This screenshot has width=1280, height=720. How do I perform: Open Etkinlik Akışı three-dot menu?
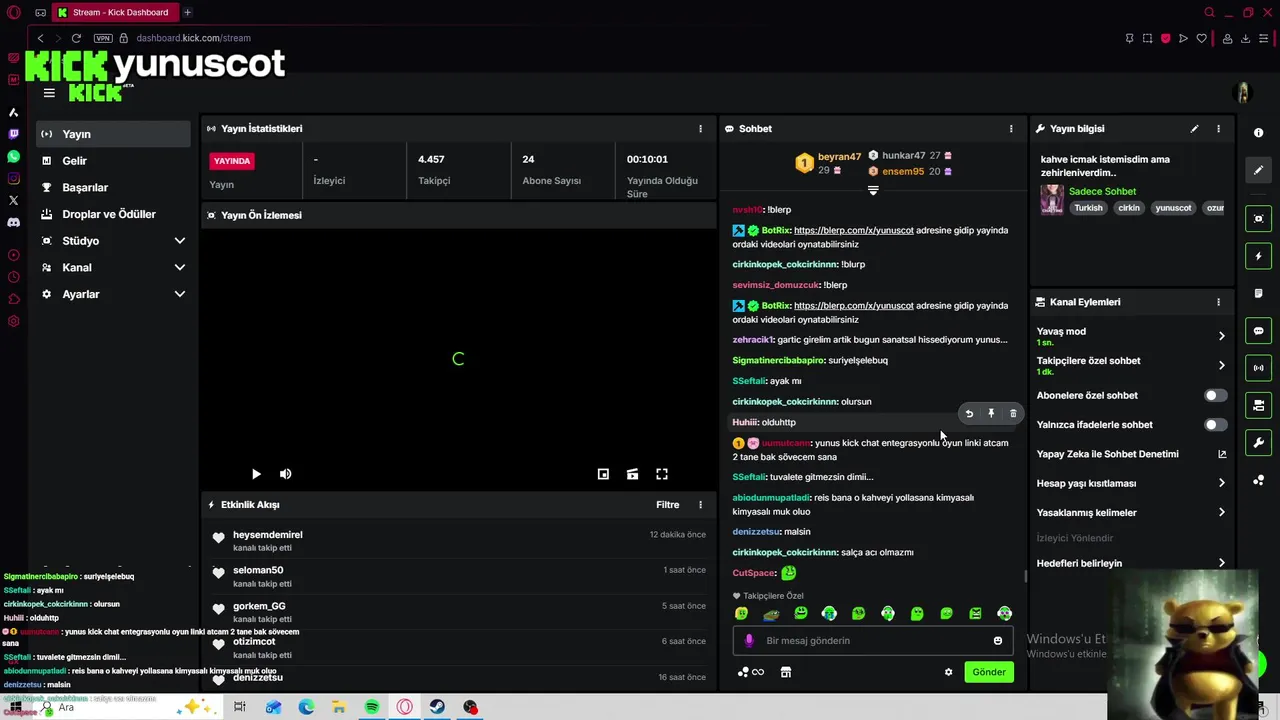(x=700, y=505)
